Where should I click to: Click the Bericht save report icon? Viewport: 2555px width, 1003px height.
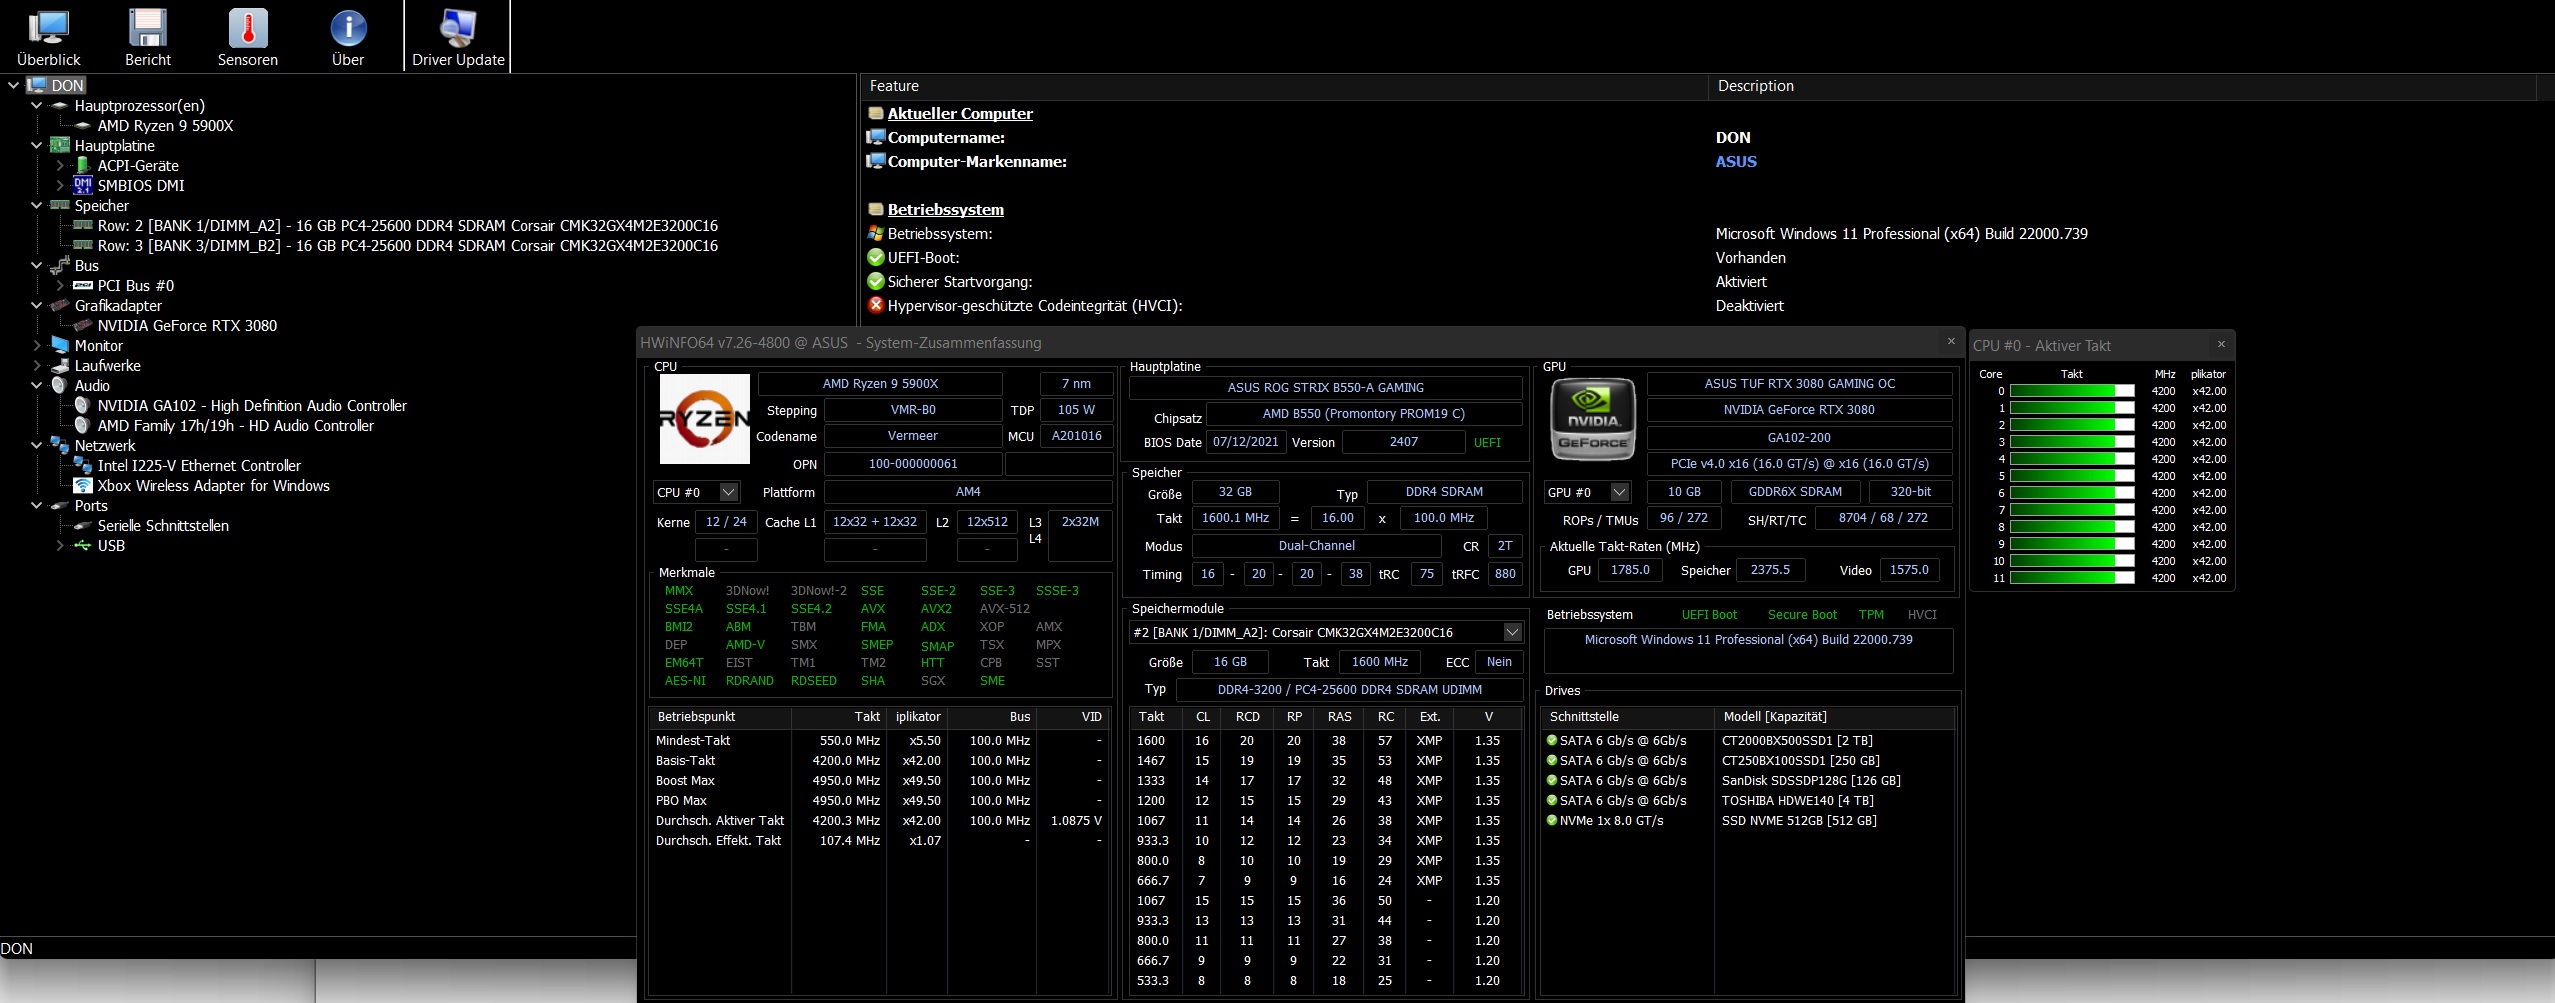(148, 28)
